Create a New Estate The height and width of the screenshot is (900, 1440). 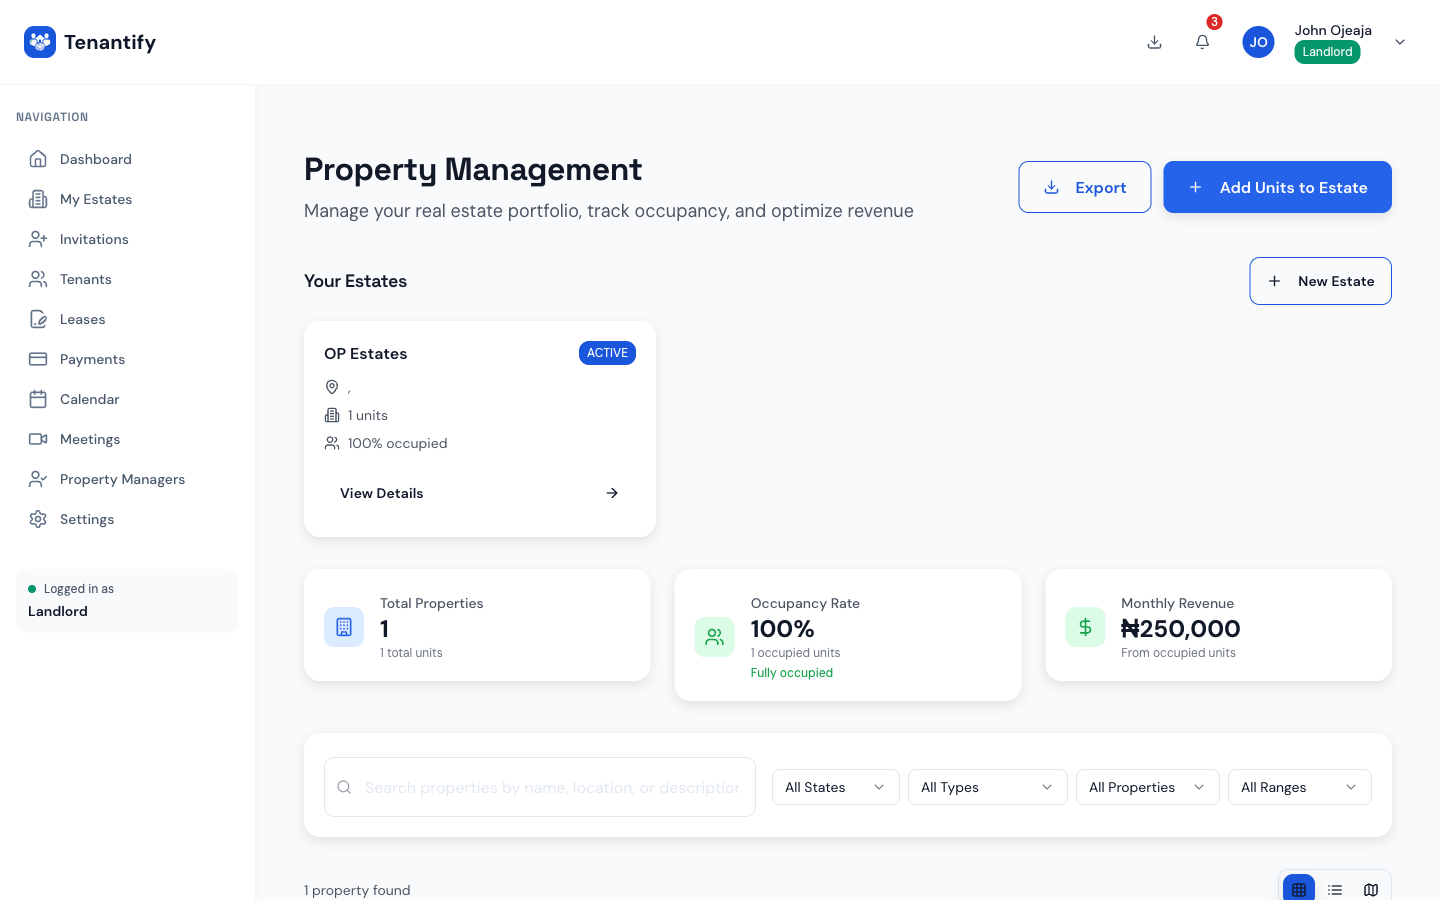(x=1320, y=281)
